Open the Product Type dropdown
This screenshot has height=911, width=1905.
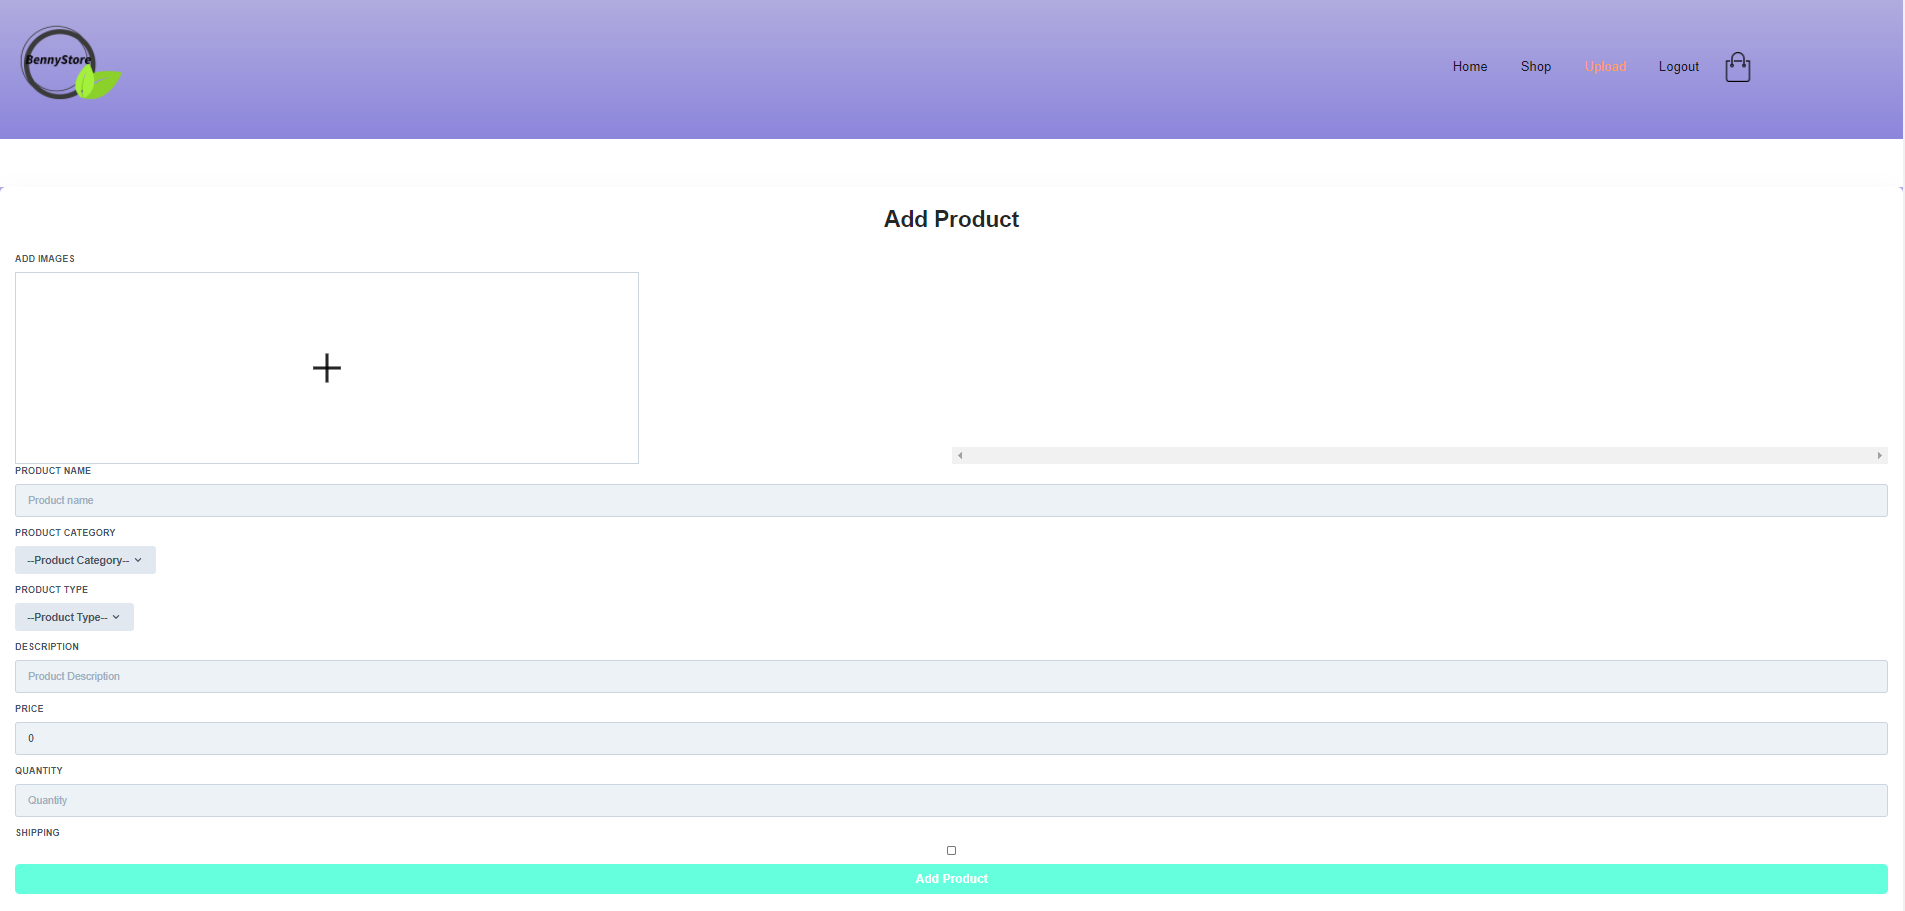pos(73,617)
